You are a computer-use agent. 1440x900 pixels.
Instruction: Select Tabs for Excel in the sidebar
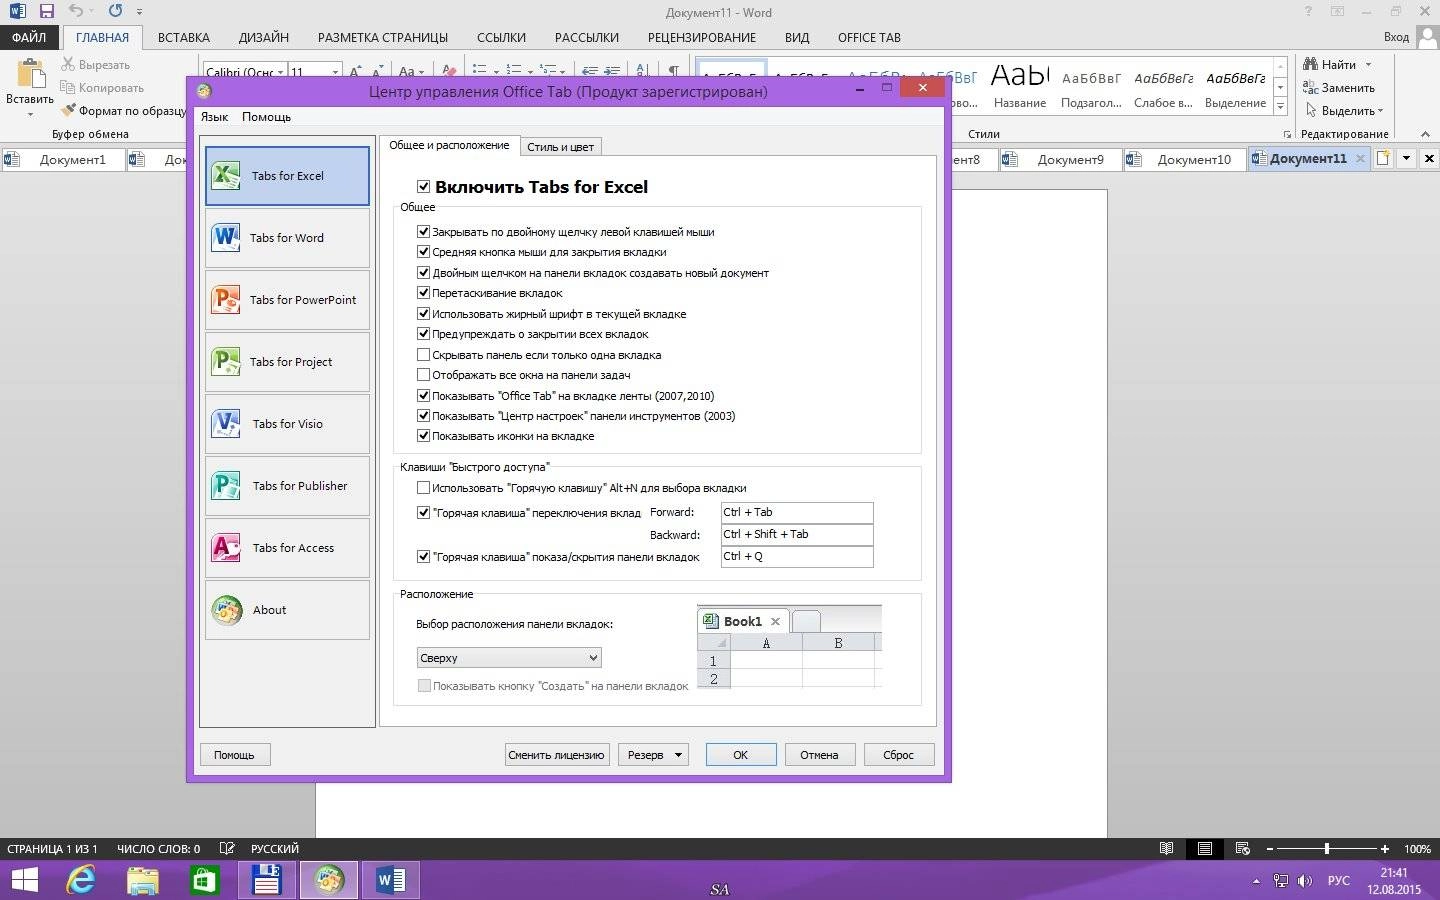287,176
